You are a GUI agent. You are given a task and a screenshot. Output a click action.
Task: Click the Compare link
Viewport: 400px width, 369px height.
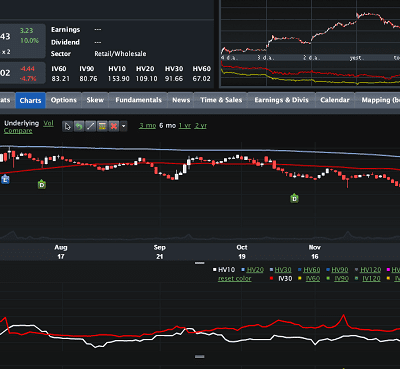(x=18, y=131)
